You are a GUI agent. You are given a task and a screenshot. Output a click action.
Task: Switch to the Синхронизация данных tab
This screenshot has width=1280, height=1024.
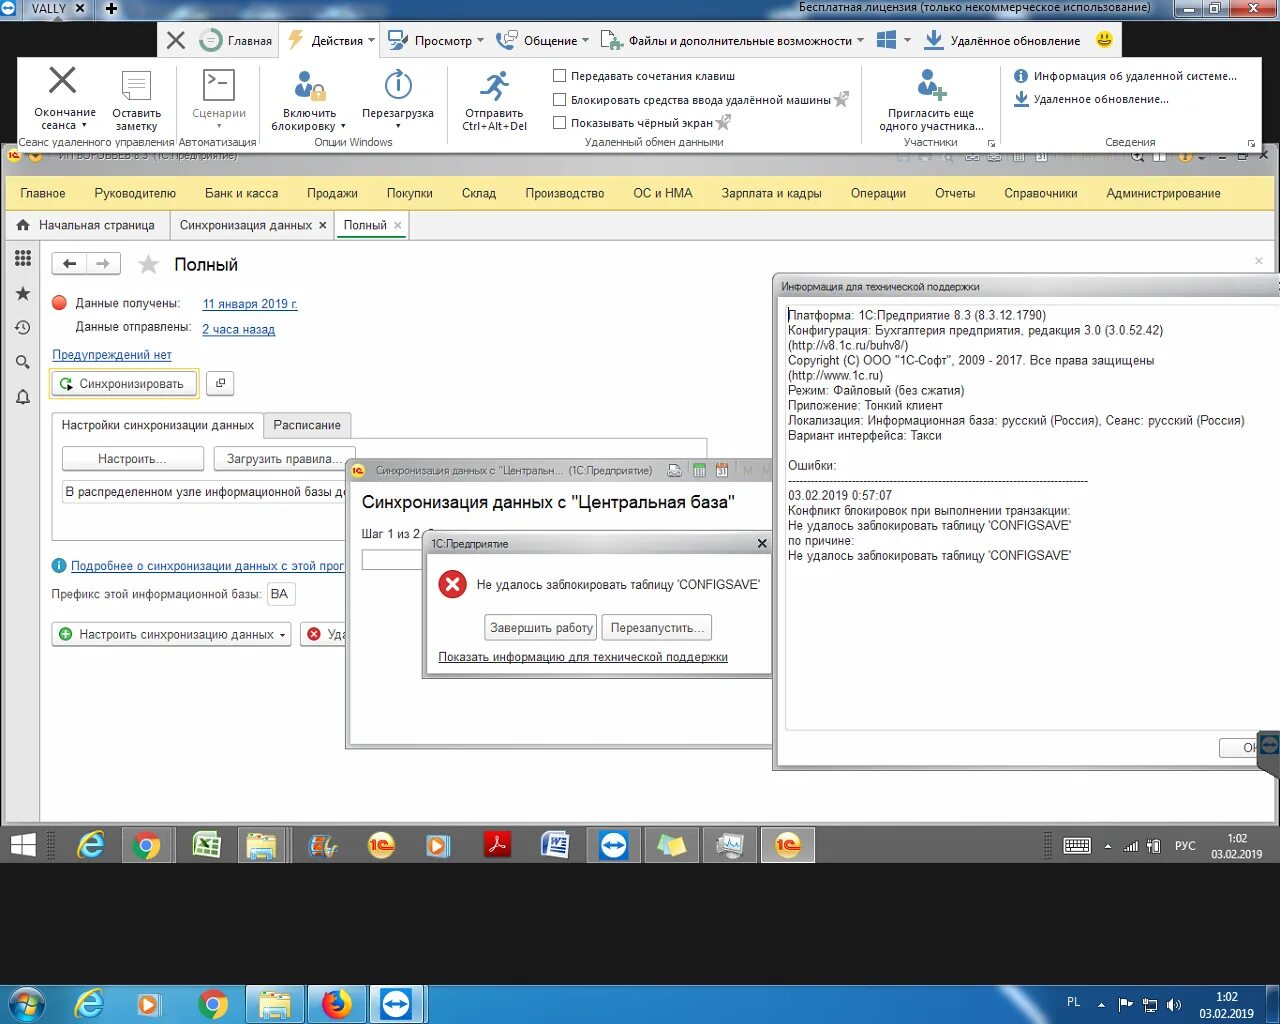click(246, 225)
